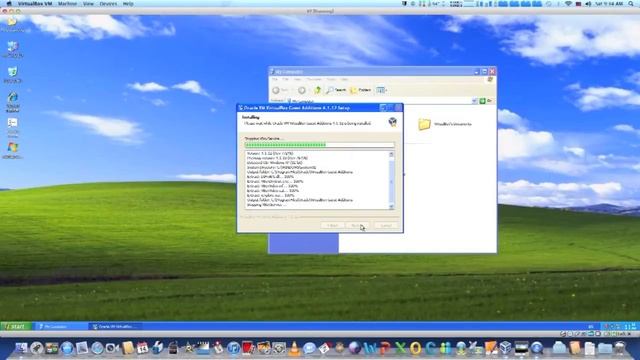The image size is (640, 360).
Task: Click the Wi-Fi status icon
Action: click(568, 4)
